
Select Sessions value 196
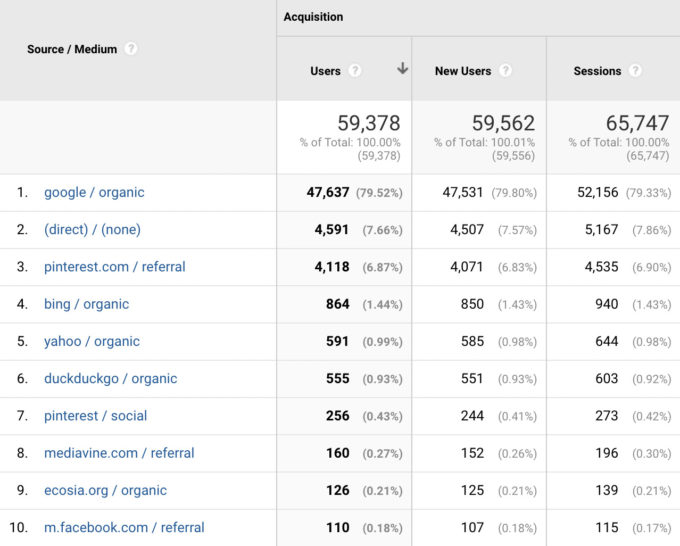(x=607, y=453)
